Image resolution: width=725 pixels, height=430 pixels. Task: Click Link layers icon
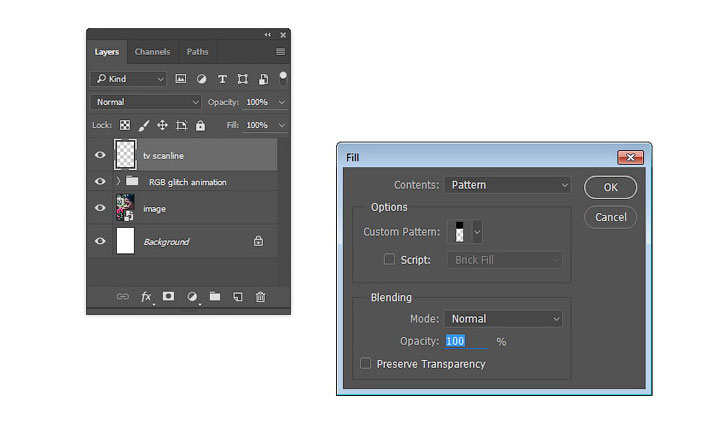click(x=123, y=296)
